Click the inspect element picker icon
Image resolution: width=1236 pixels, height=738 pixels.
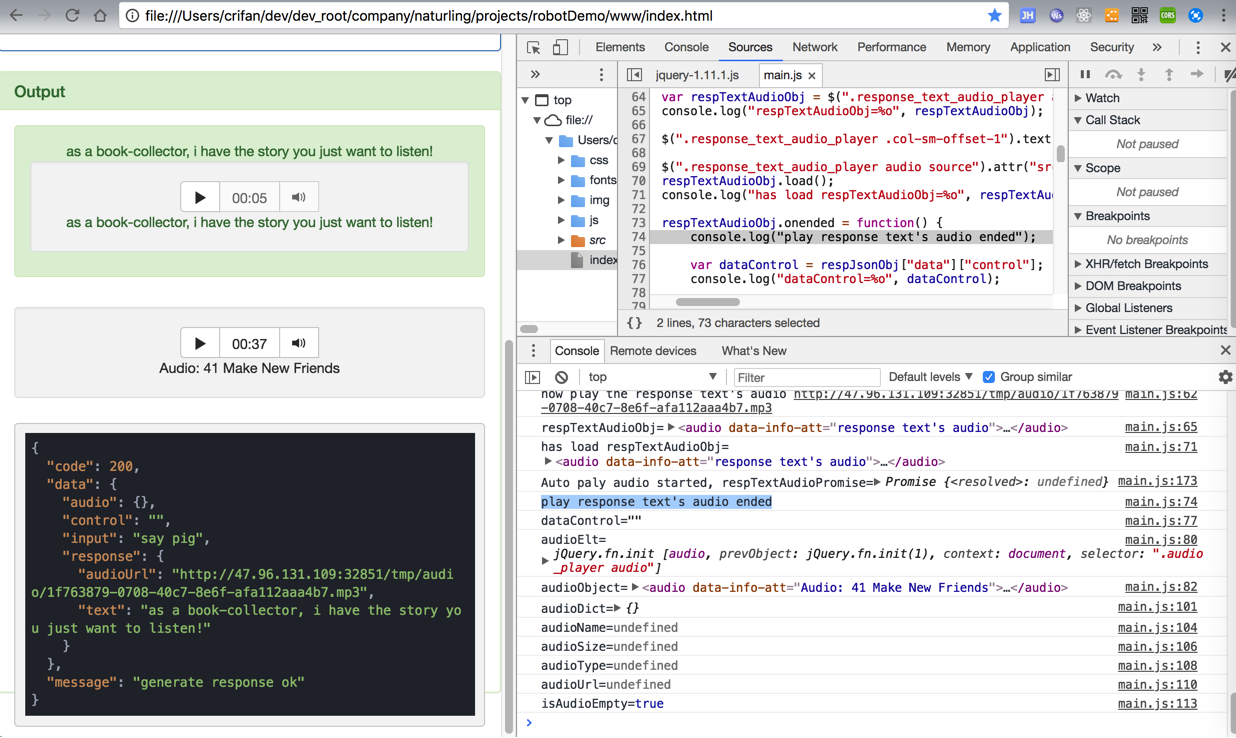click(533, 48)
